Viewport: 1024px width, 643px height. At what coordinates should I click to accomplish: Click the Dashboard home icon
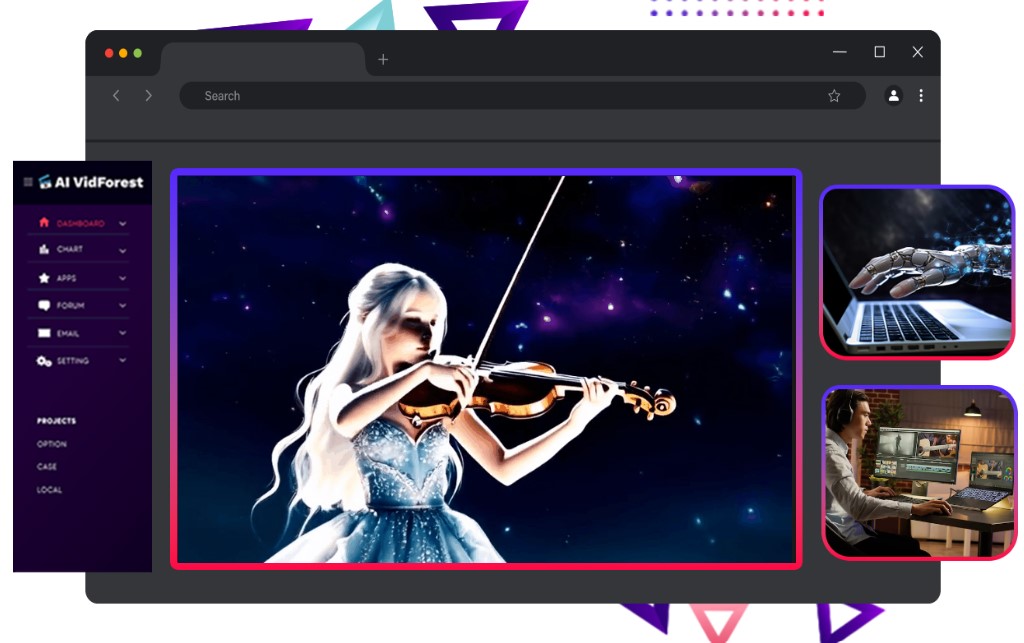(44, 223)
